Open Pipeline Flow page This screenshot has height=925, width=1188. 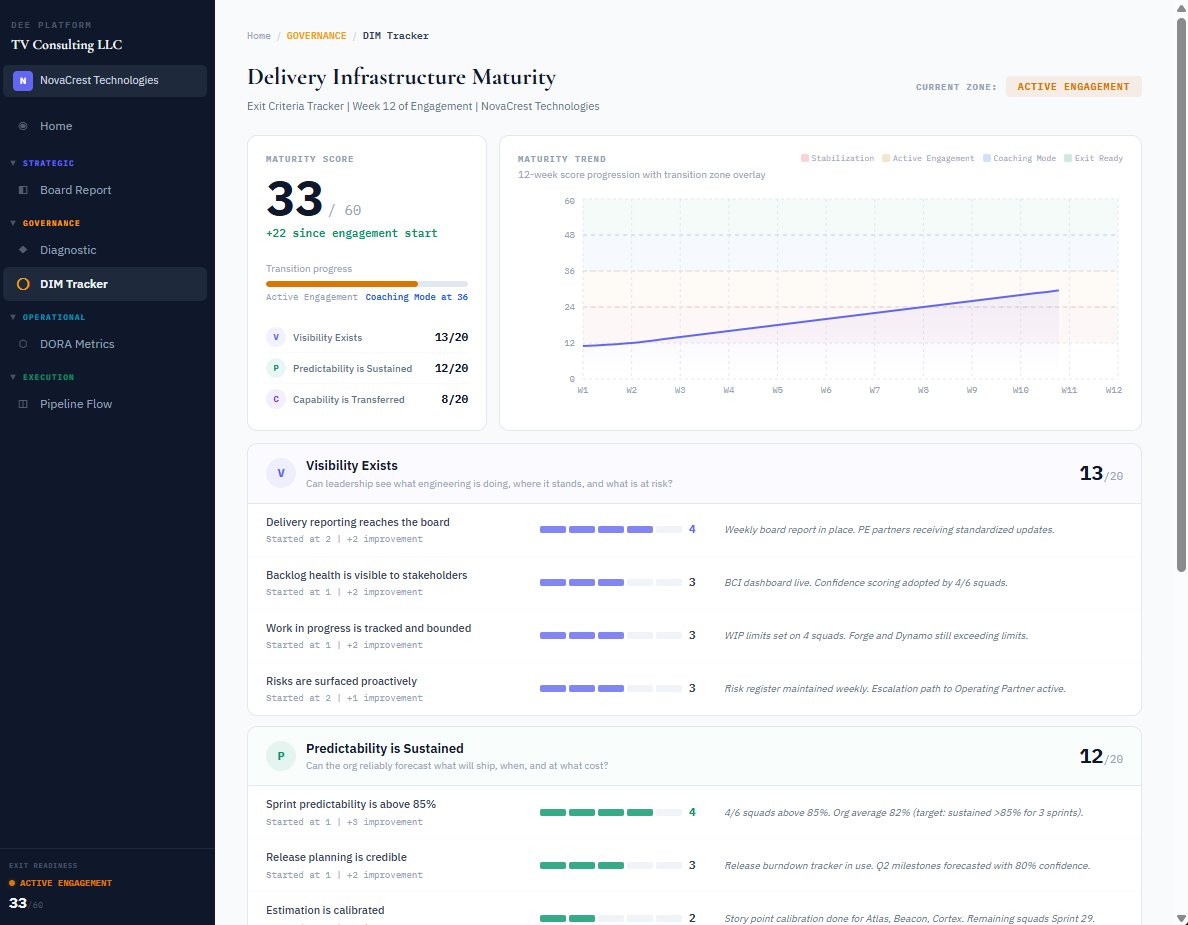click(x=105, y=405)
